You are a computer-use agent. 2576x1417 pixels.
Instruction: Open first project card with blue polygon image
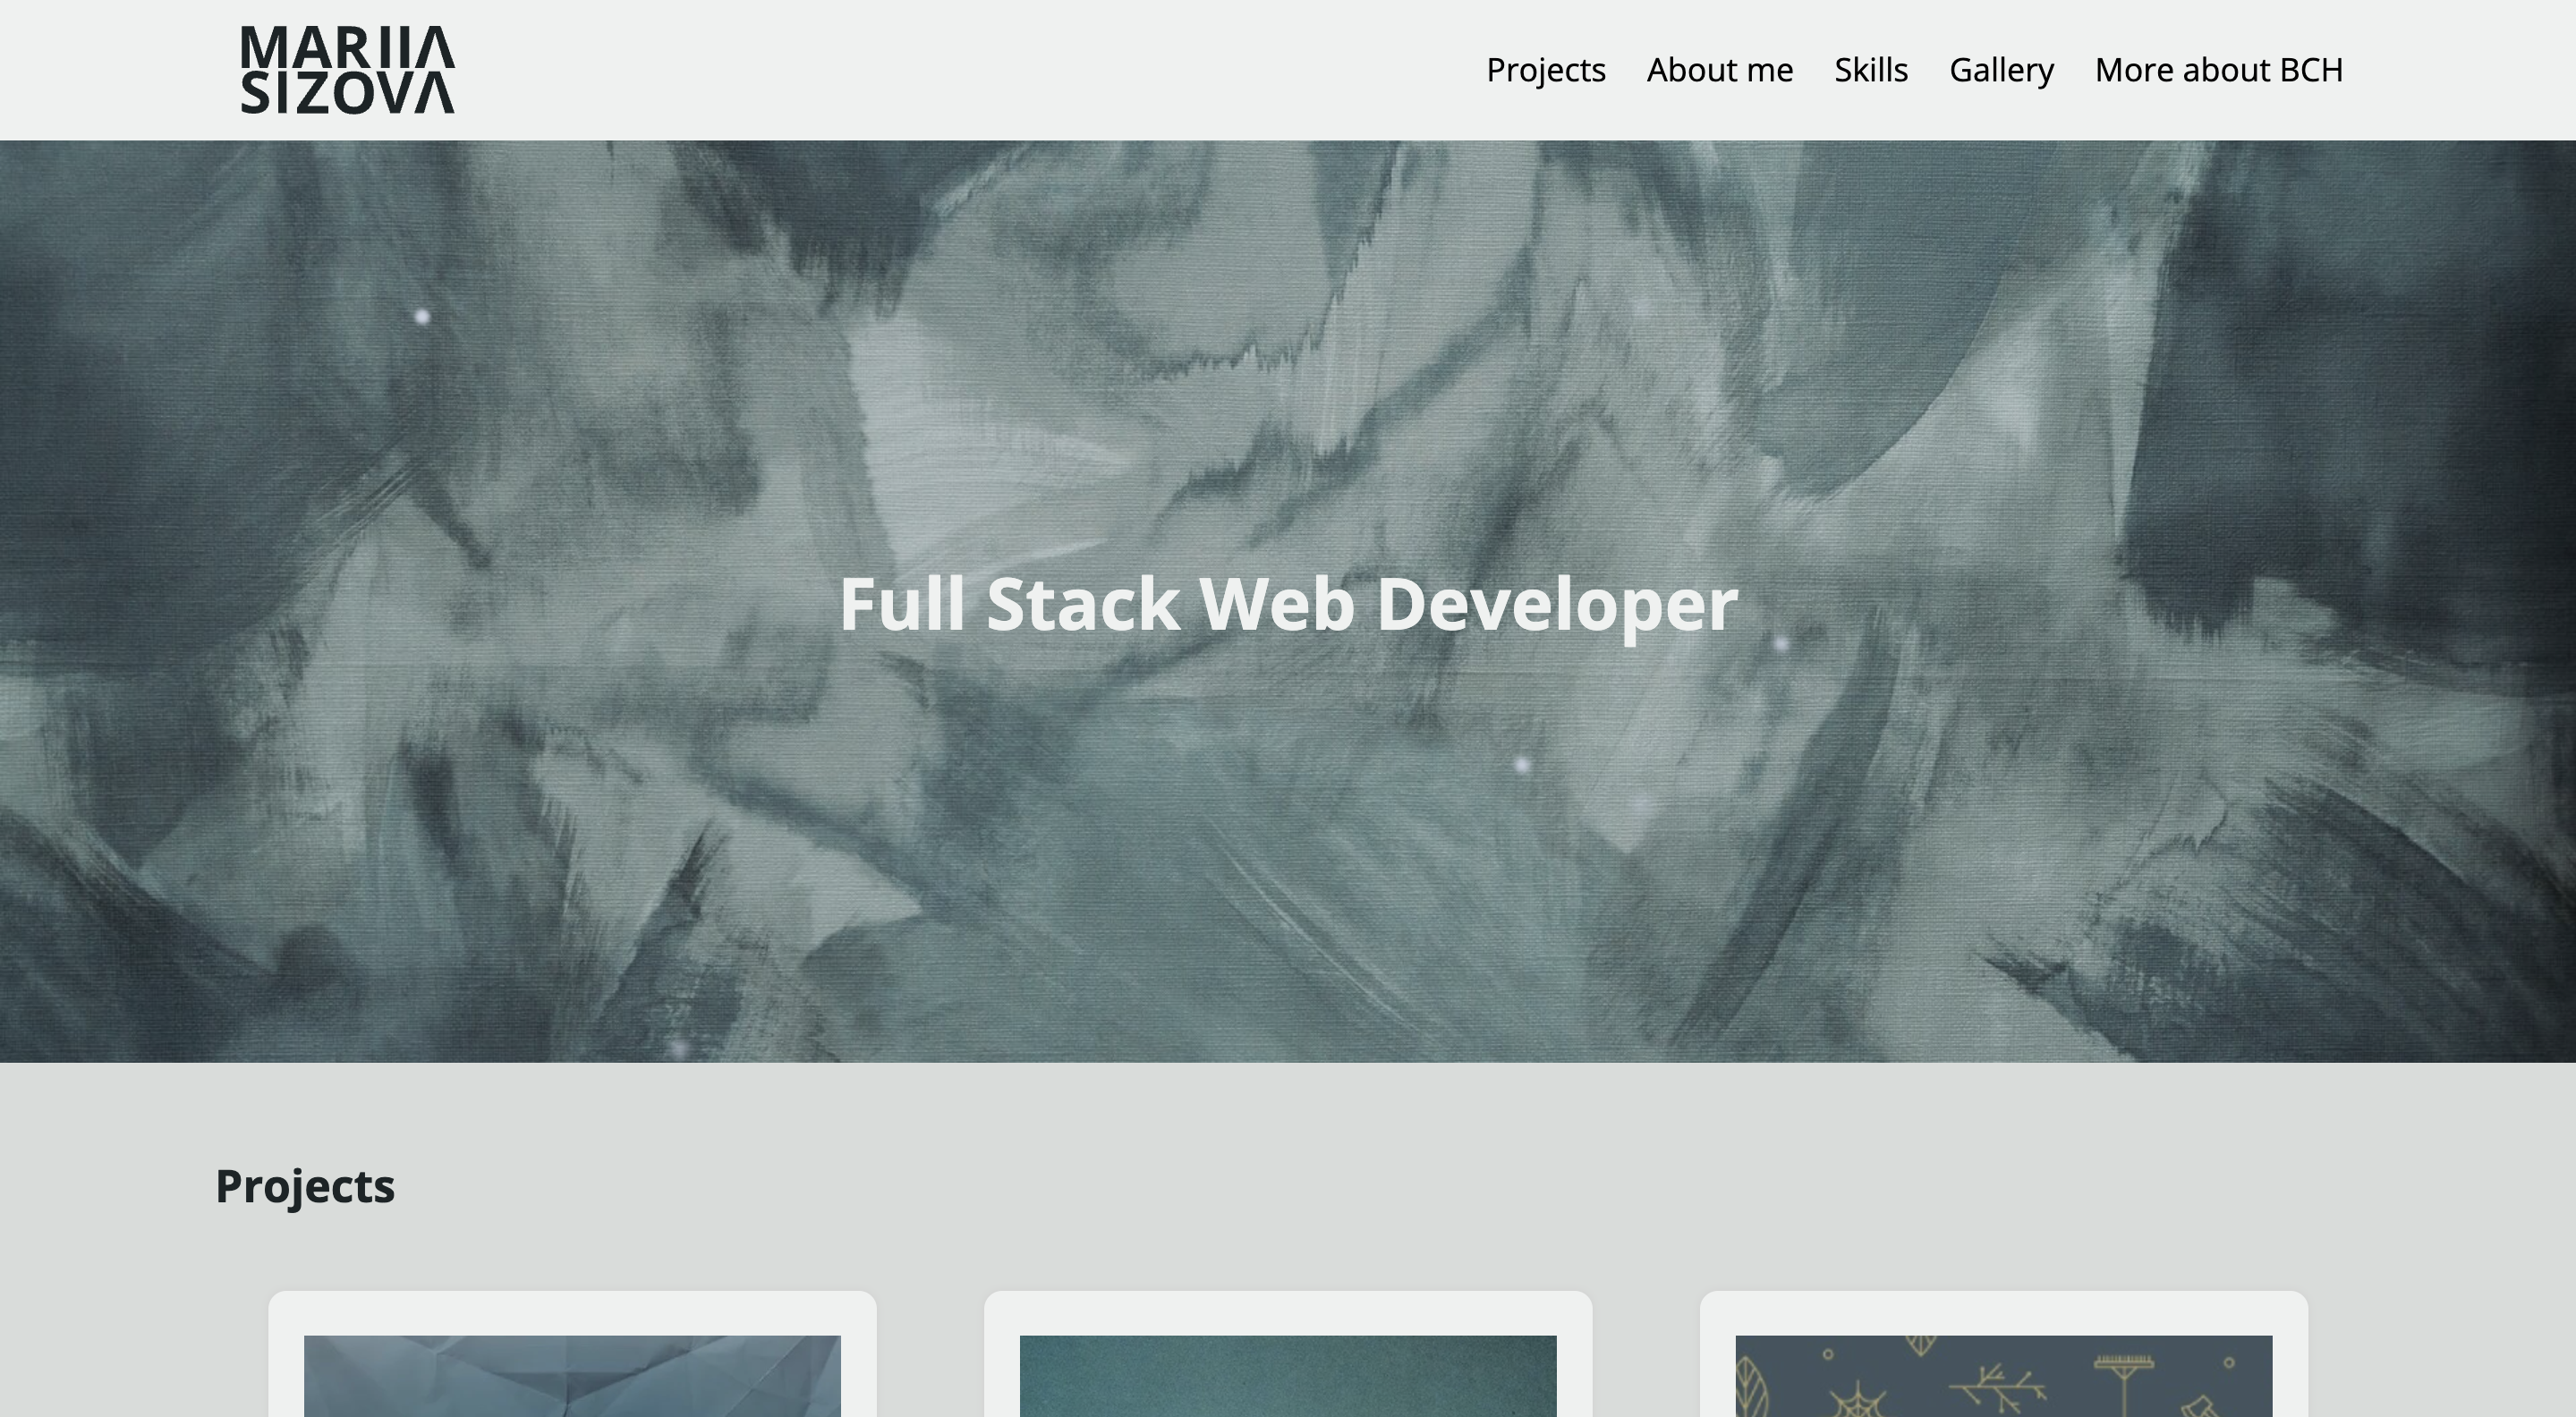coord(572,1376)
